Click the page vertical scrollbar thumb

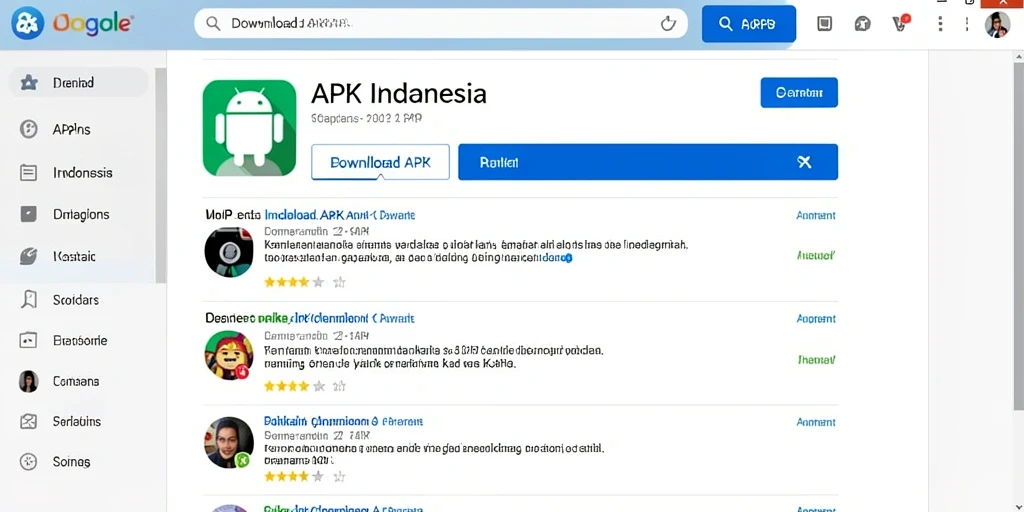1019,236
